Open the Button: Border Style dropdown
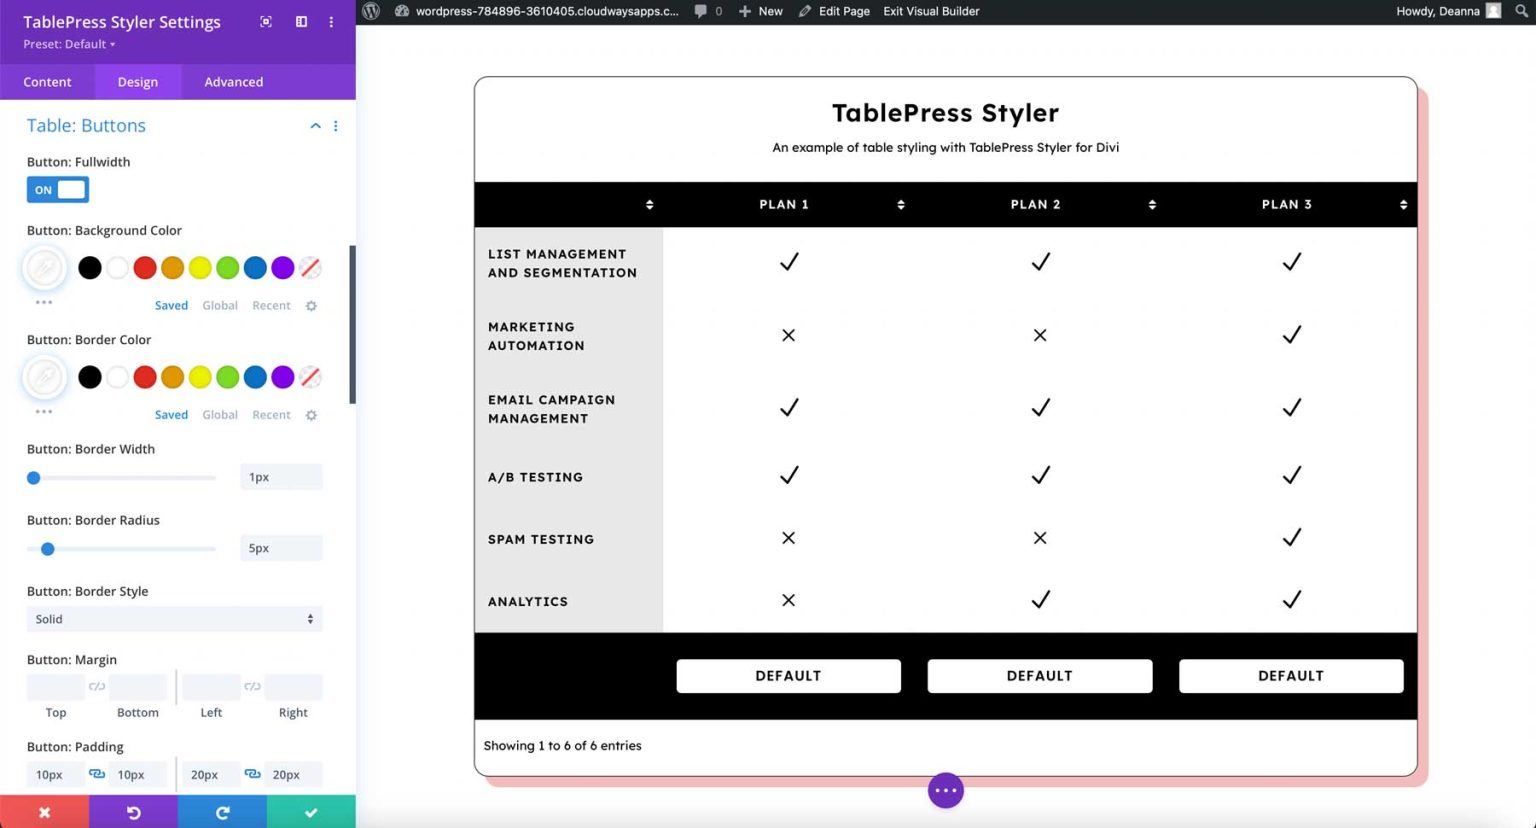Image resolution: width=1536 pixels, height=828 pixels. (x=174, y=618)
